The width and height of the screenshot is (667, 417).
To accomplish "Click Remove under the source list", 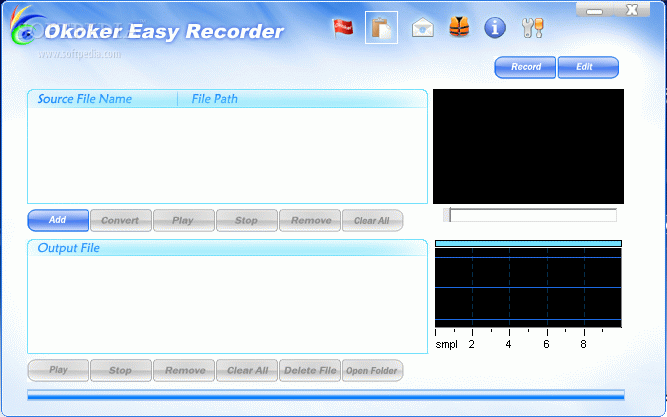I will tap(310, 220).
